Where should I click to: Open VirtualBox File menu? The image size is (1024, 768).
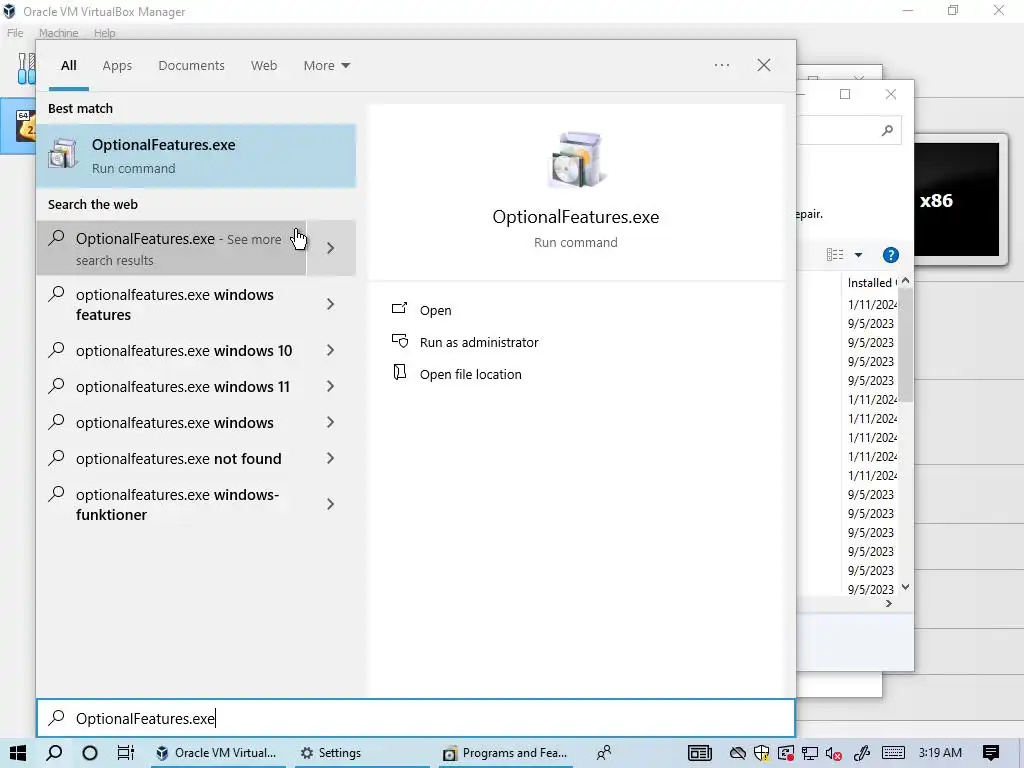tap(15, 33)
